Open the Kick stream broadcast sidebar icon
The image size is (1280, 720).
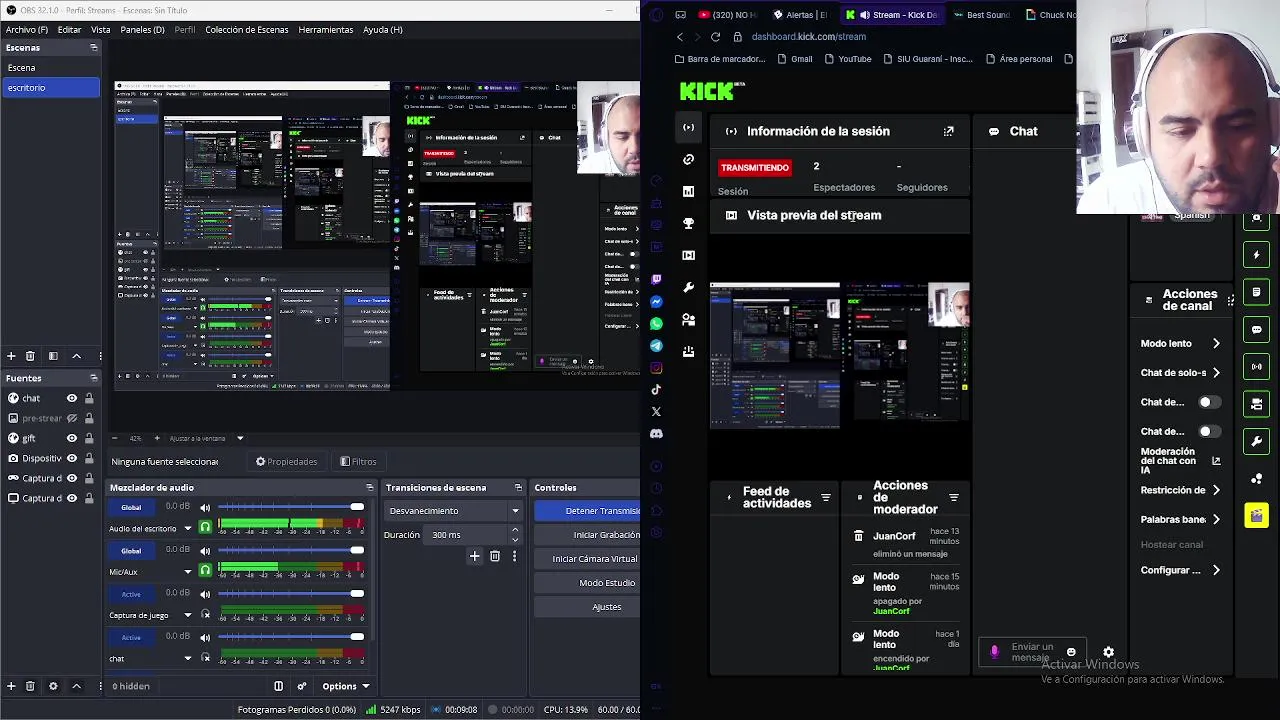688,127
